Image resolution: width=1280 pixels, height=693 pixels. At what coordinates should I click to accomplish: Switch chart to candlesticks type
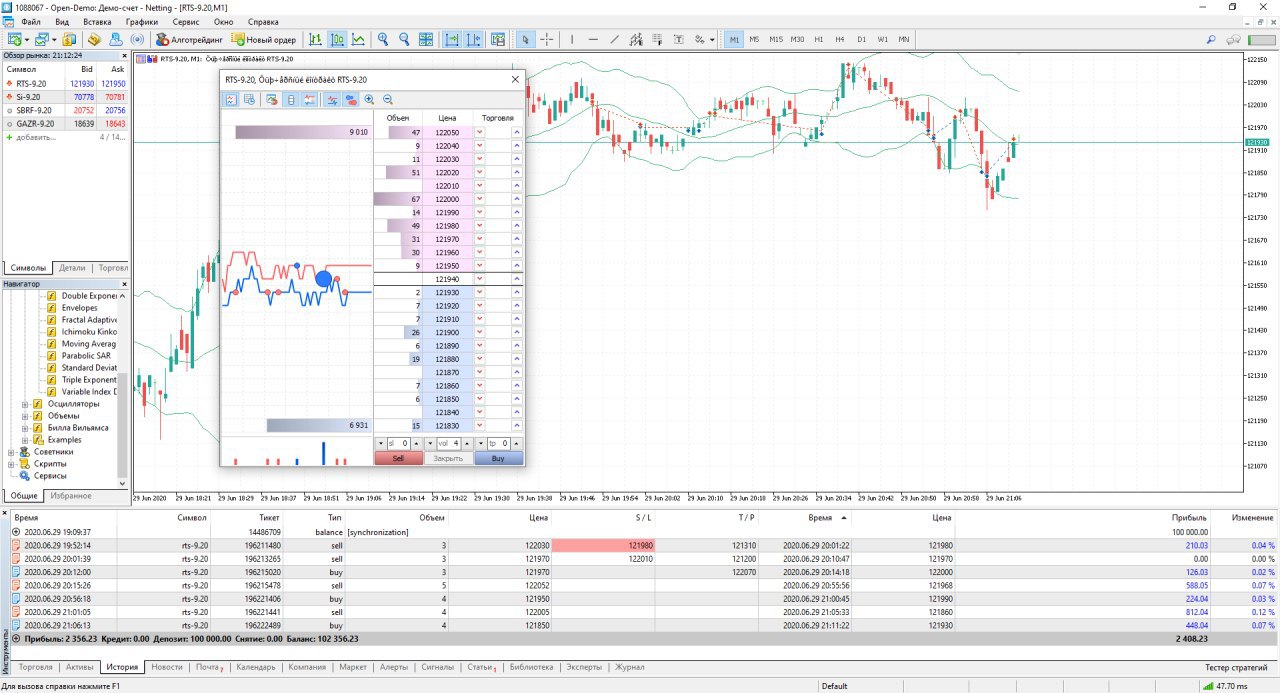(x=337, y=40)
